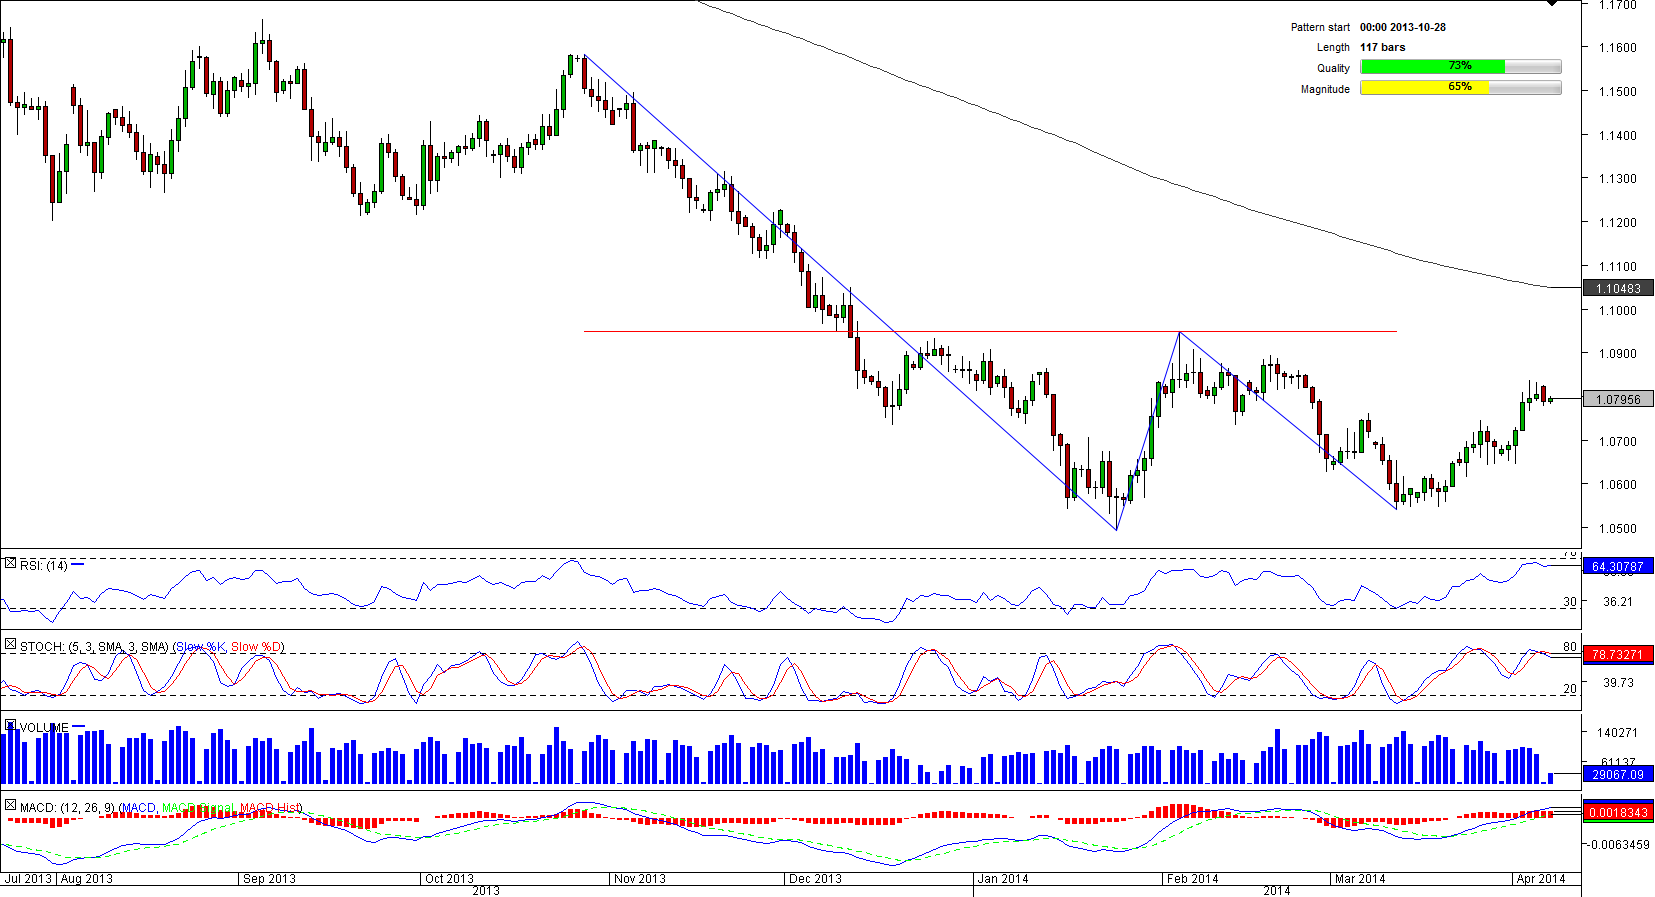Click the Quality label text
The width and height of the screenshot is (1655, 897).
[x=1333, y=68]
